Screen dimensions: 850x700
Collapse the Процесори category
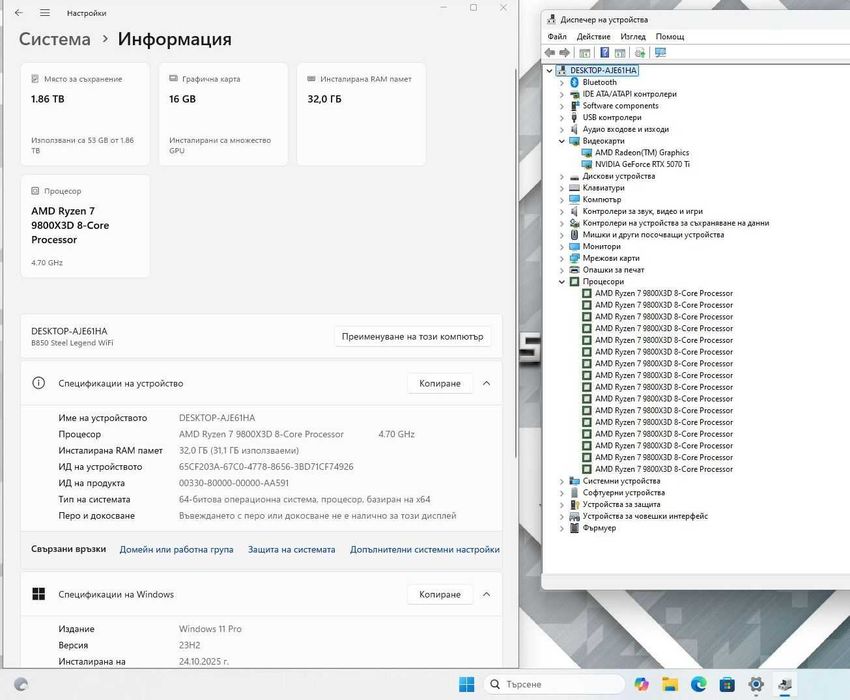point(562,282)
